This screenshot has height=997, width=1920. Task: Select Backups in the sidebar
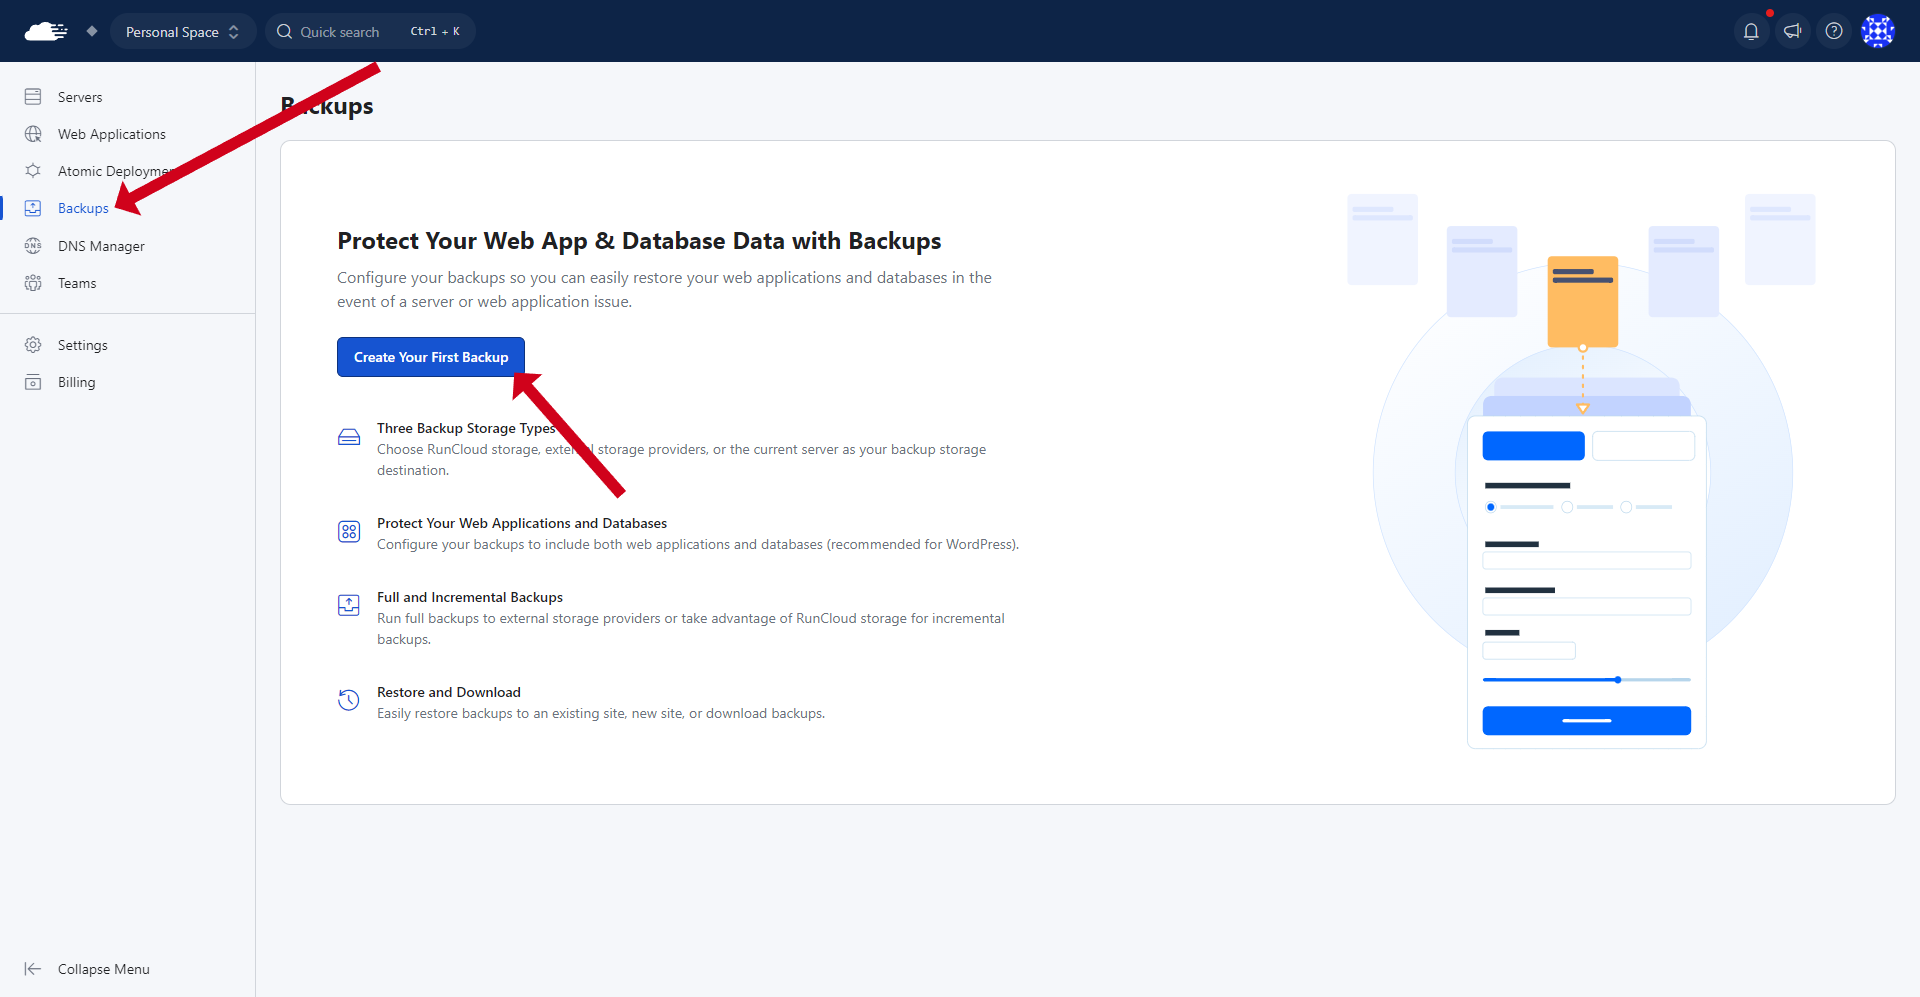tap(82, 208)
